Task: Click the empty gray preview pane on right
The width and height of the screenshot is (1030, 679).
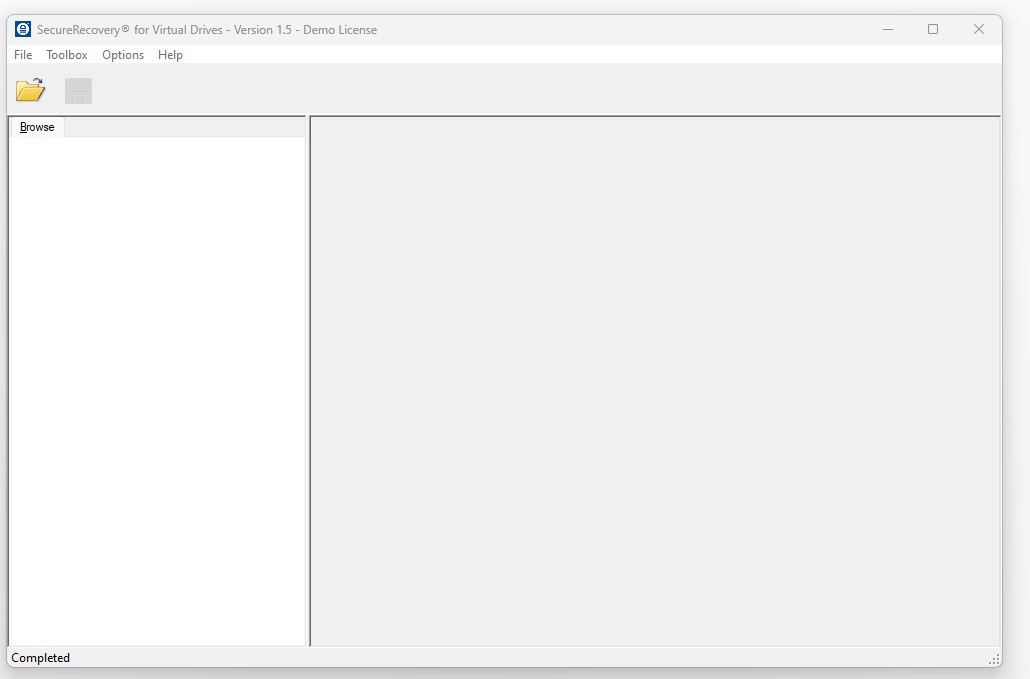Action: pos(655,380)
